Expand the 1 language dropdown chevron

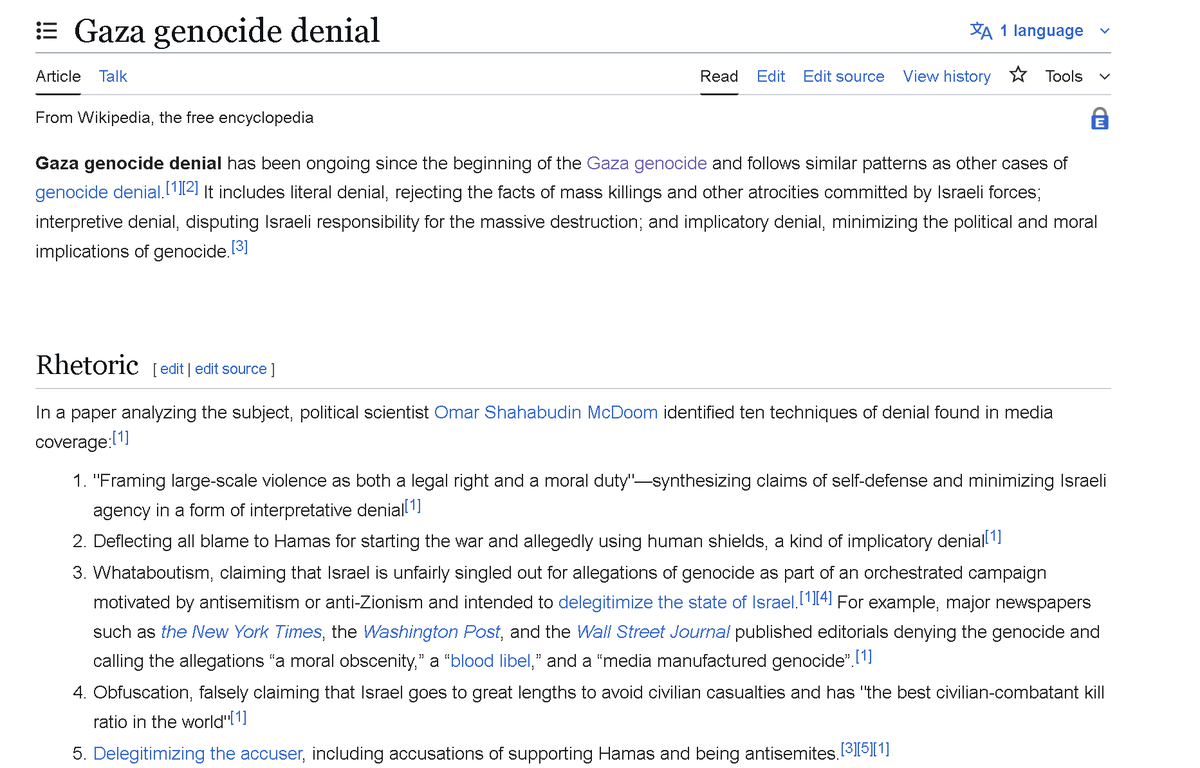[x=1105, y=31]
